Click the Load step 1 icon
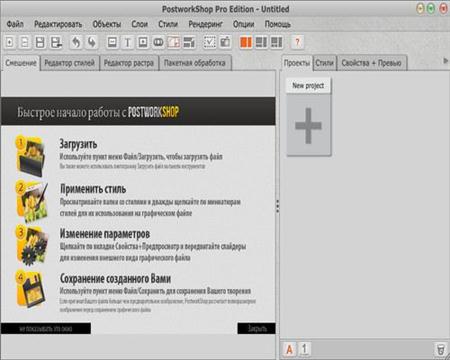This screenshot has width=450, height=360. 30,156
